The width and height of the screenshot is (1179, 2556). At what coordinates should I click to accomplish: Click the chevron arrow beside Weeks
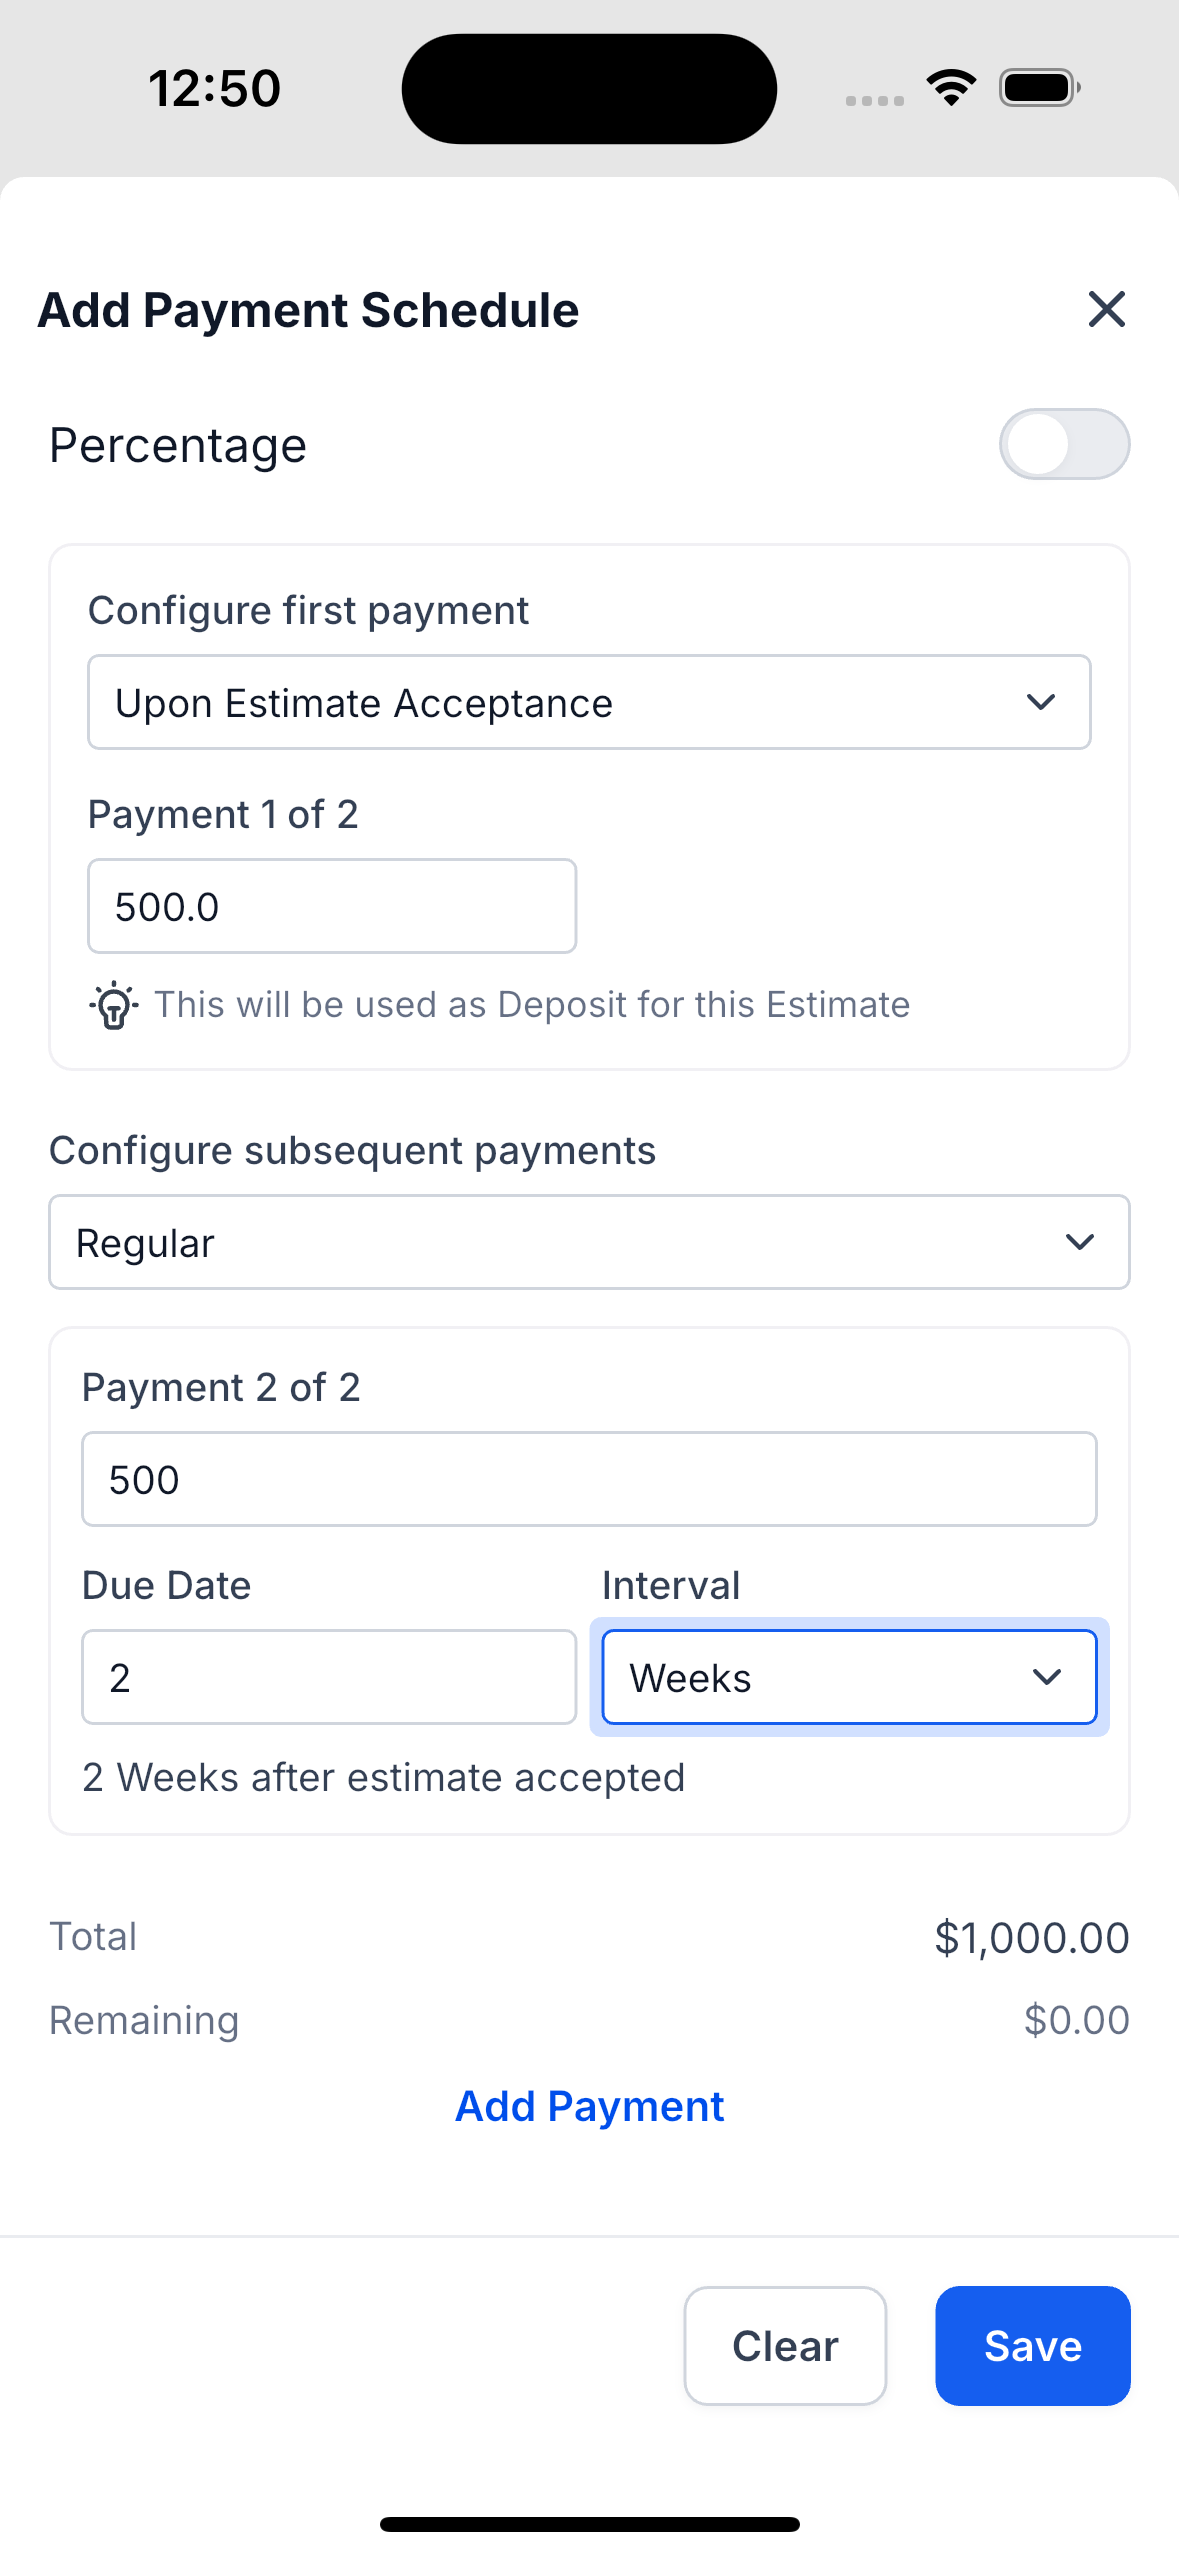[1047, 1678]
